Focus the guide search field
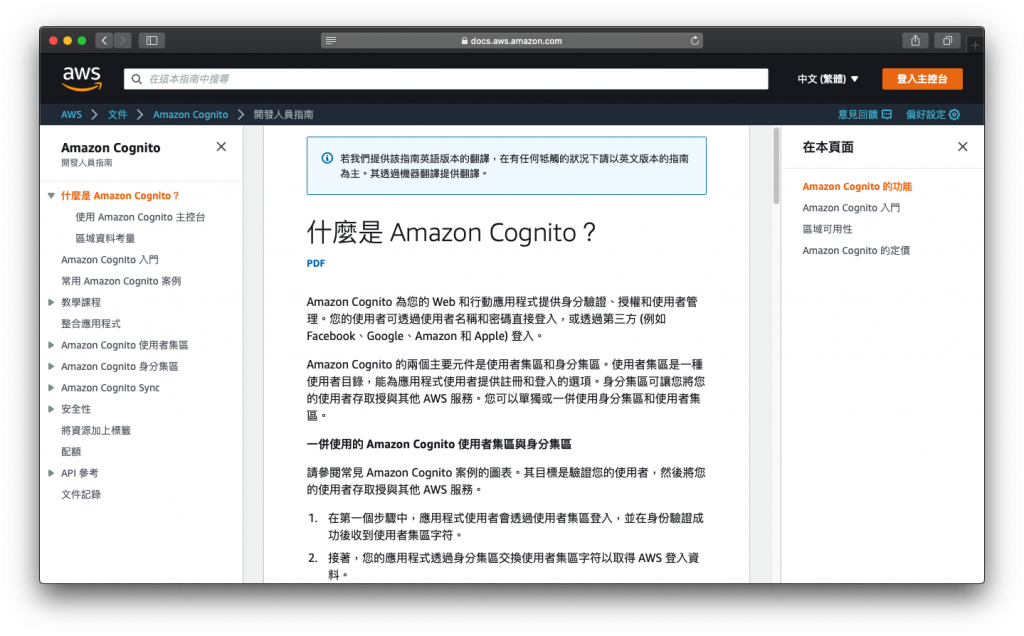This screenshot has height=636, width=1024. 446,79
